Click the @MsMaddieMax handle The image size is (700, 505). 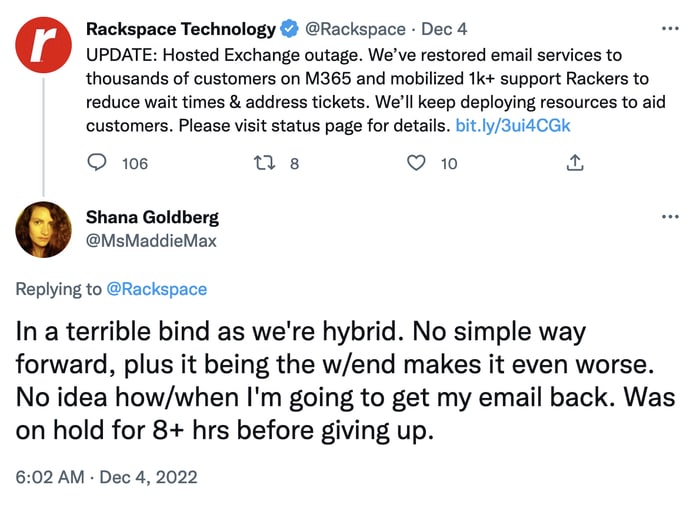(151, 241)
